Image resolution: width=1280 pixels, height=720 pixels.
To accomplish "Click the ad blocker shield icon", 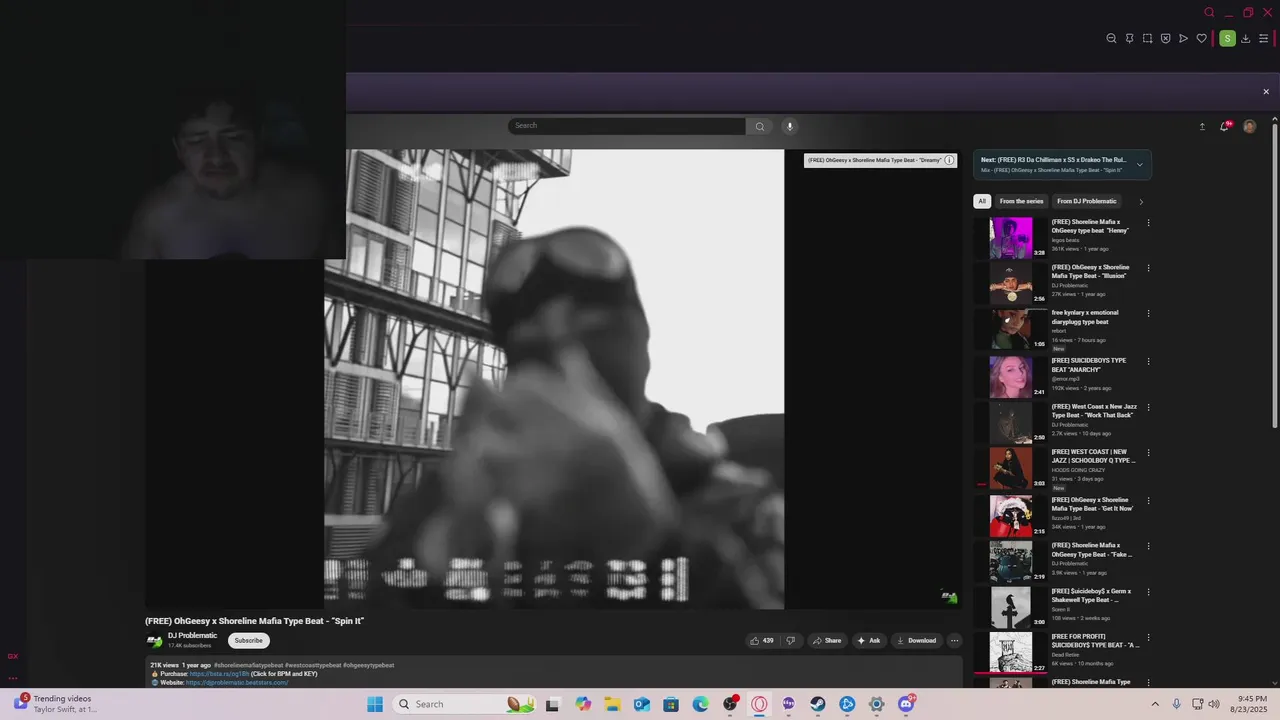I will tap(1165, 39).
